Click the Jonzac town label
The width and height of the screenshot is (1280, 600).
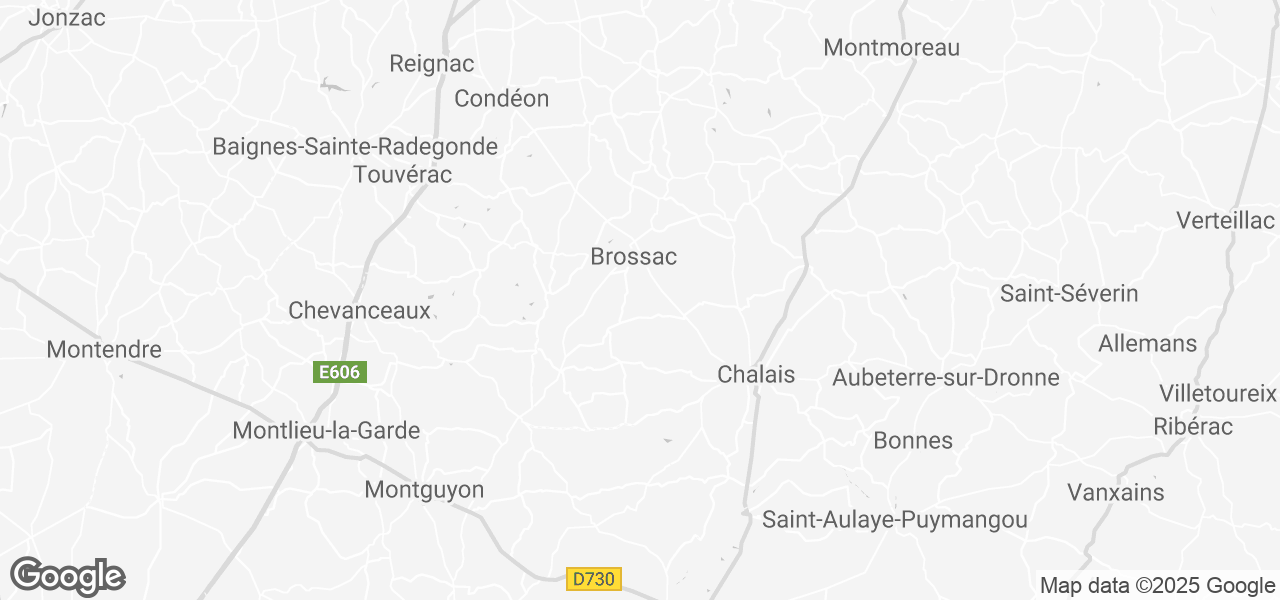coord(67,18)
